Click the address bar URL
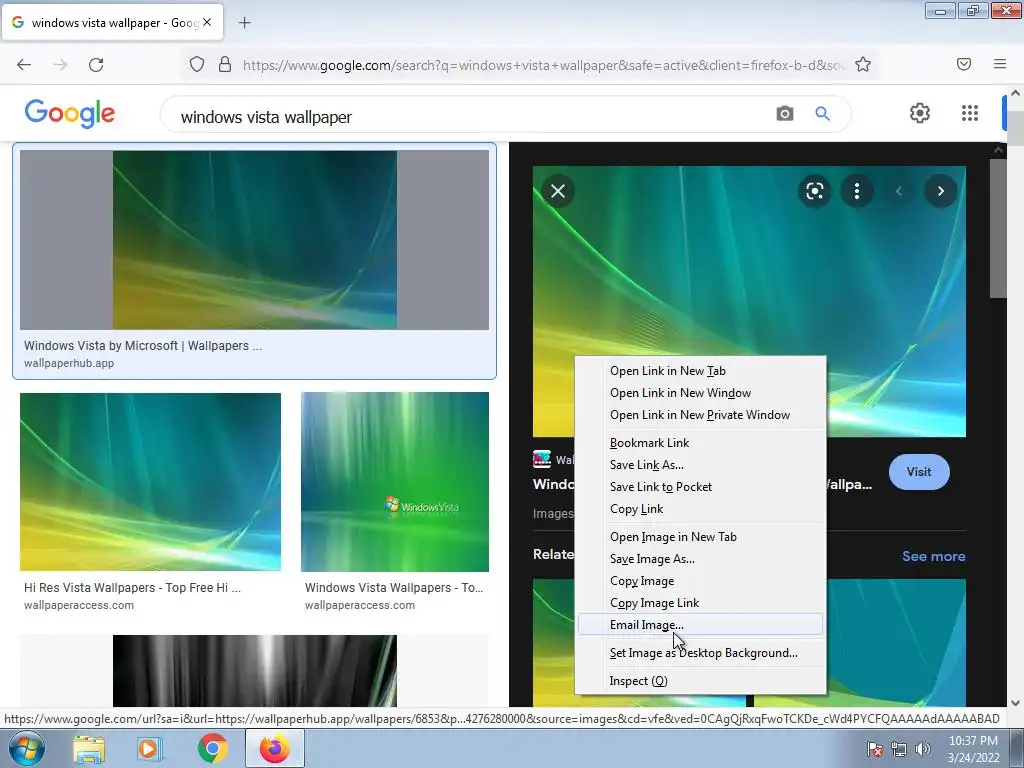 (542, 65)
